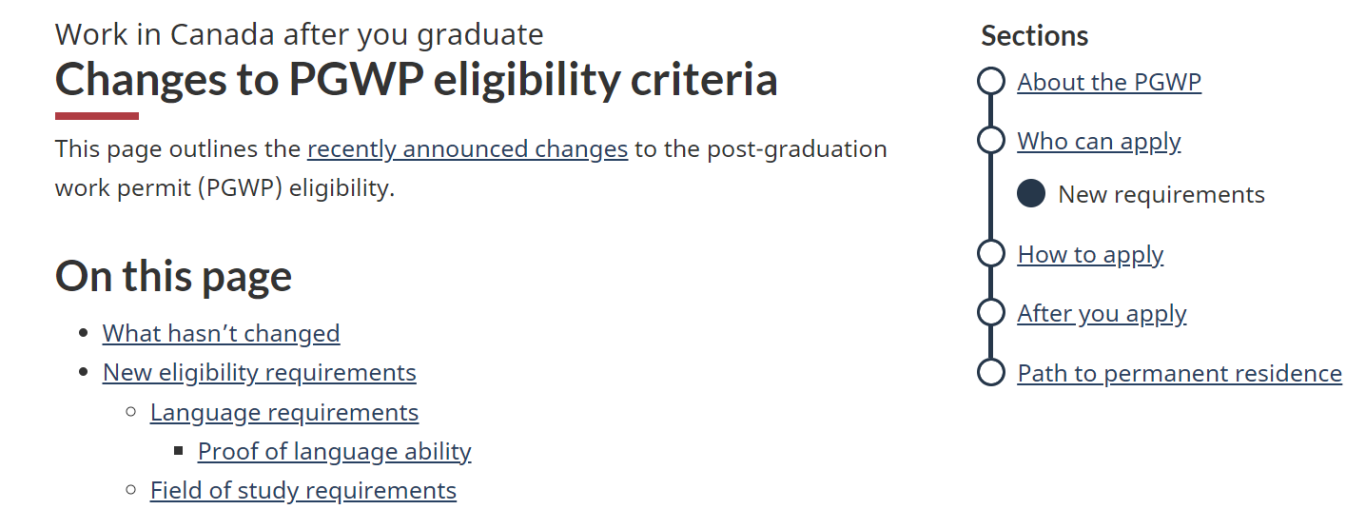Click the circle marker beside How to apply

click(x=990, y=254)
